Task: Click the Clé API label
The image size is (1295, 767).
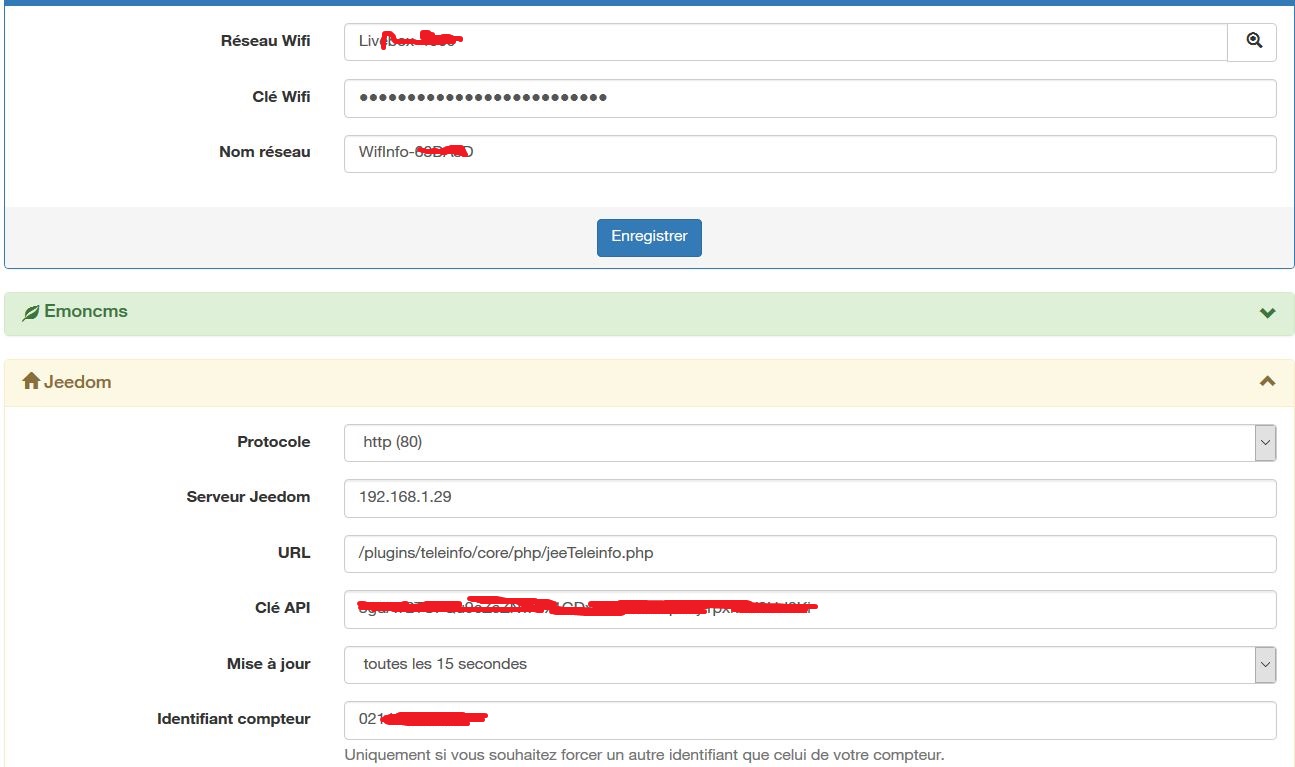Action: pos(282,608)
